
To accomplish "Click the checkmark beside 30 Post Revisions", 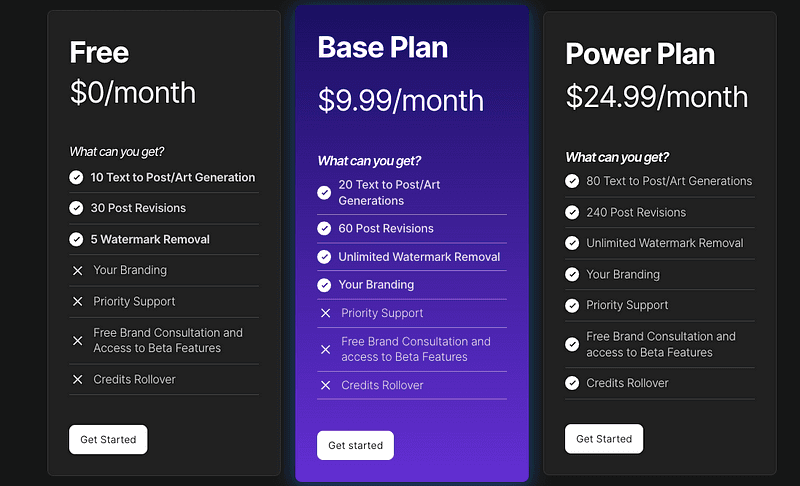I will (76, 208).
